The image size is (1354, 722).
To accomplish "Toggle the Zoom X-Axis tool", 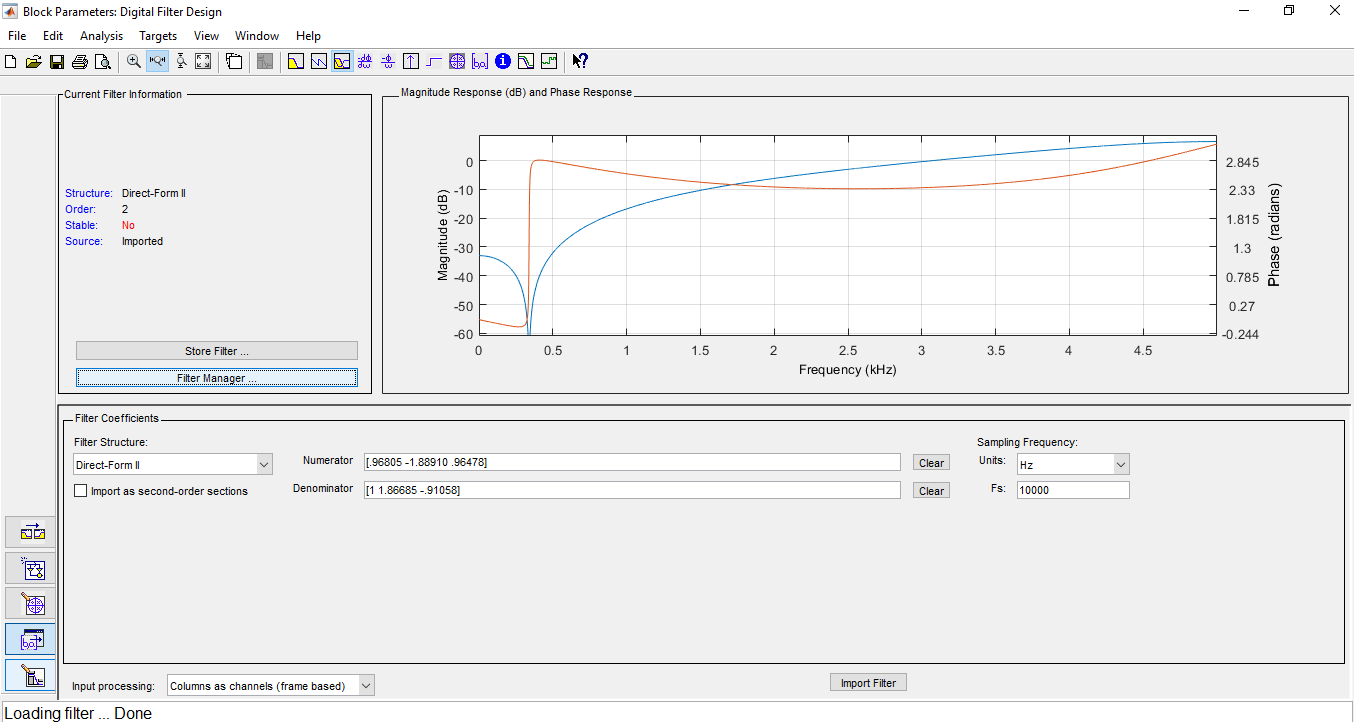I will tap(157, 61).
